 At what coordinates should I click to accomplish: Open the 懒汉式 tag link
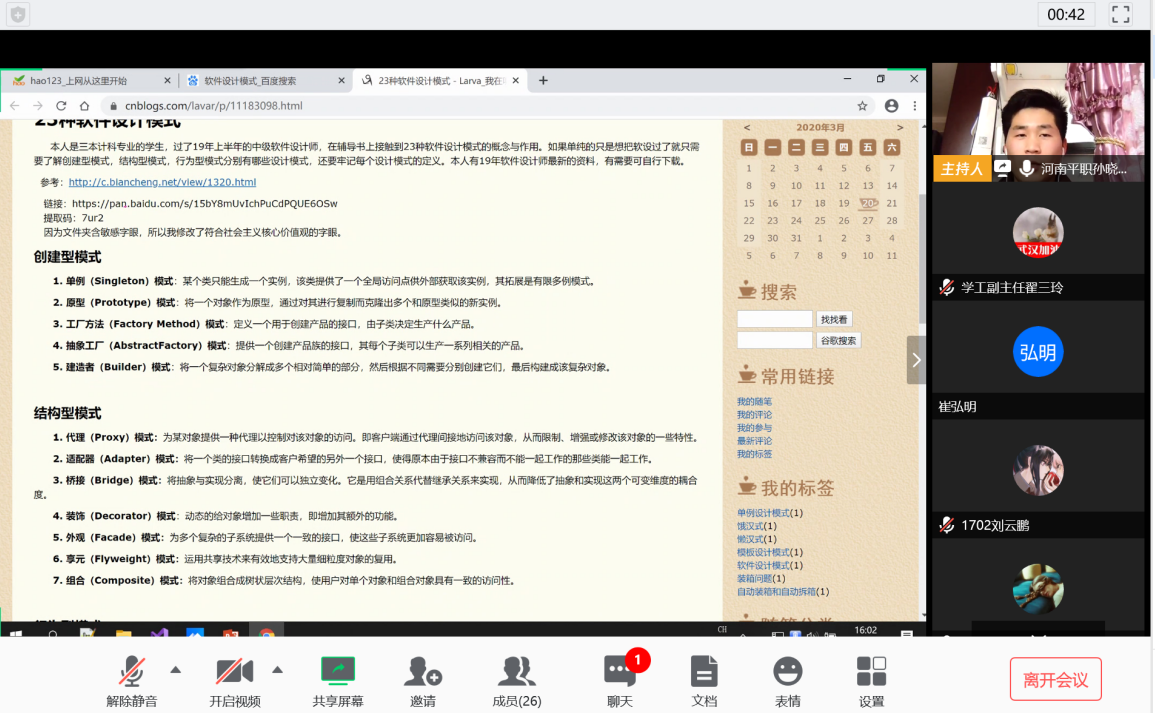pos(750,540)
